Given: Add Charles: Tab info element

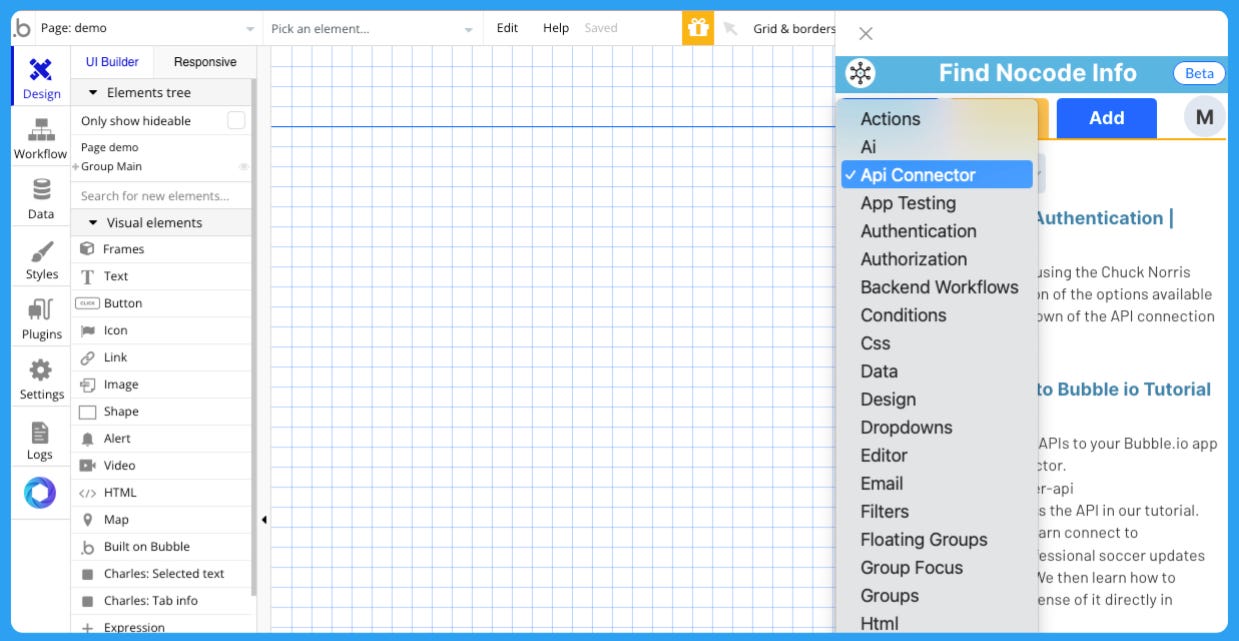Looking at the screenshot, I should (x=161, y=600).
